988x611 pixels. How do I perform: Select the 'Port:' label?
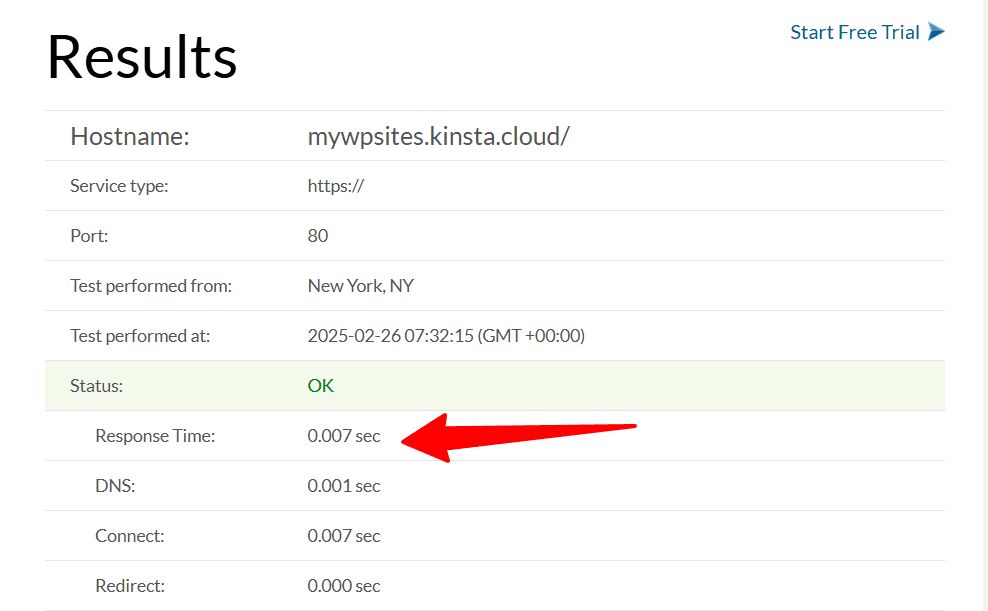(89, 236)
